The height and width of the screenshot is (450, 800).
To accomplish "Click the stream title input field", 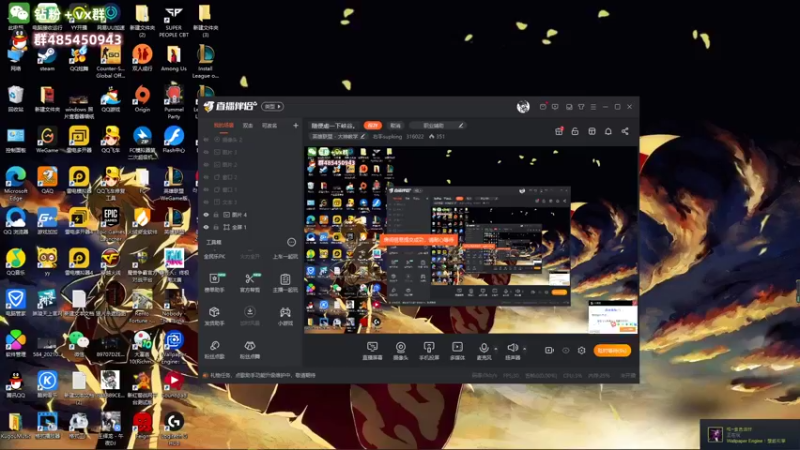I will click(x=333, y=126).
